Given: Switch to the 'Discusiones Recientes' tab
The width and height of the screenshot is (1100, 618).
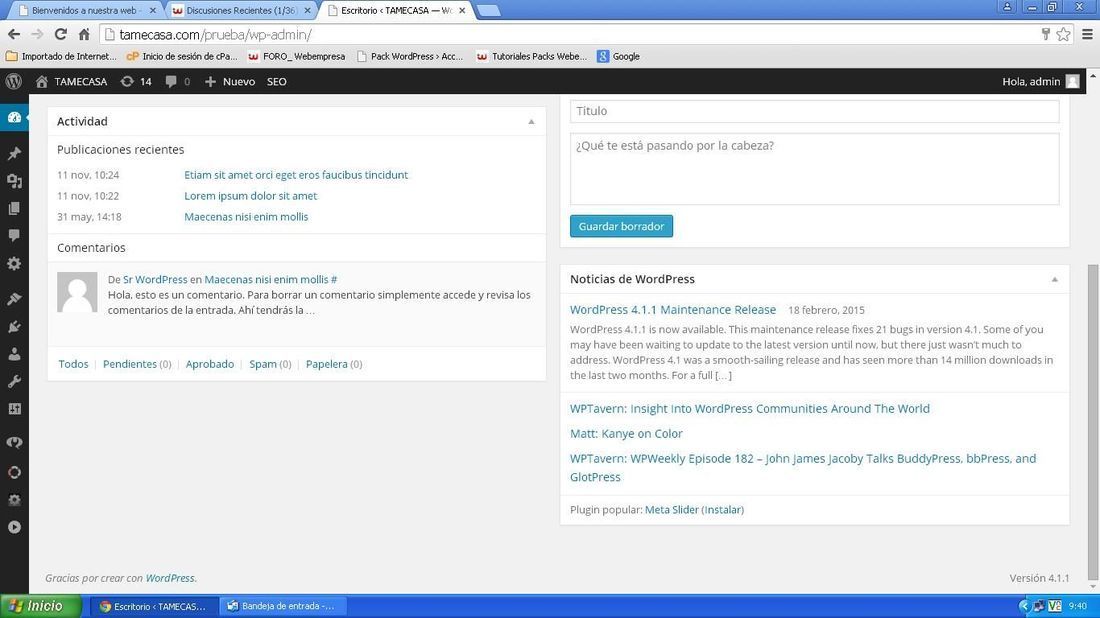Looking at the screenshot, I should tap(240, 11).
